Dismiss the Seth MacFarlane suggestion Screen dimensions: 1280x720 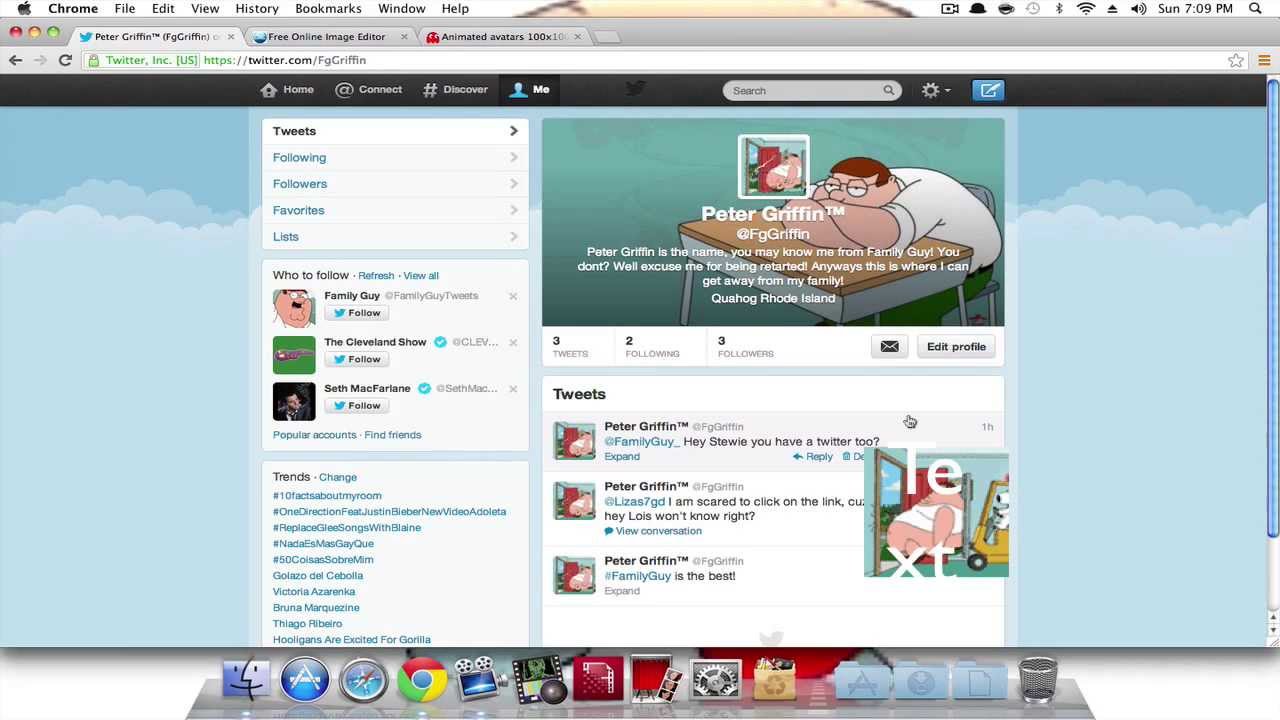tap(513, 389)
